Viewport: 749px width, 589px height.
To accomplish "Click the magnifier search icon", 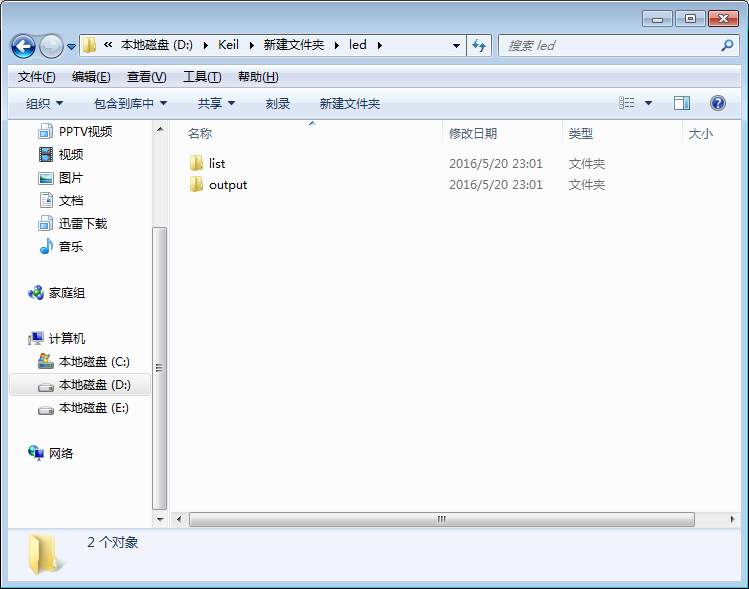I will coord(727,45).
